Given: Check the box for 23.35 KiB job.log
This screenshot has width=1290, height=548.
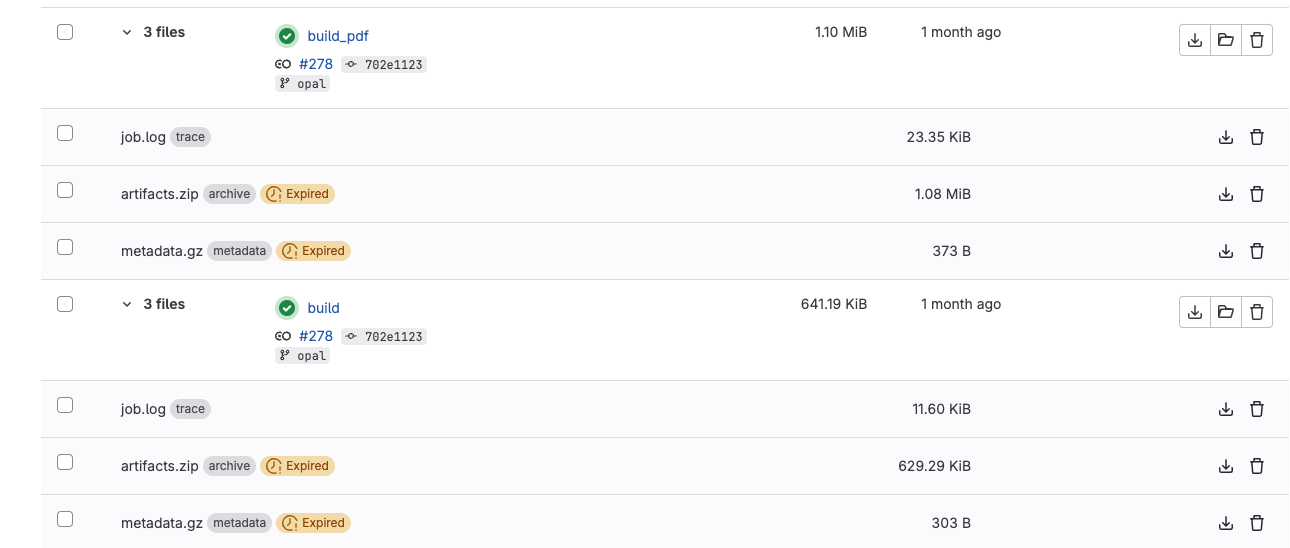Looking at the screenshot, I should pyautogui.click(x=65, y=133).
